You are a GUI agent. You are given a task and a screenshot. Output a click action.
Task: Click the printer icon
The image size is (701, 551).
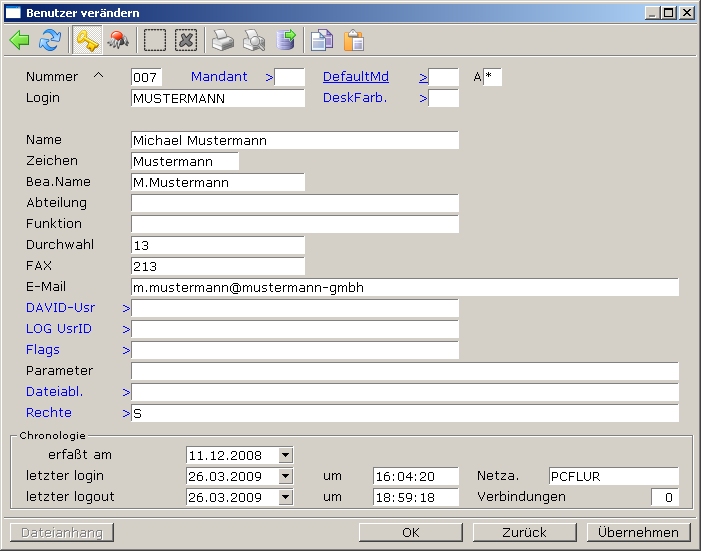pyautogui.click(x=223, y=40)
